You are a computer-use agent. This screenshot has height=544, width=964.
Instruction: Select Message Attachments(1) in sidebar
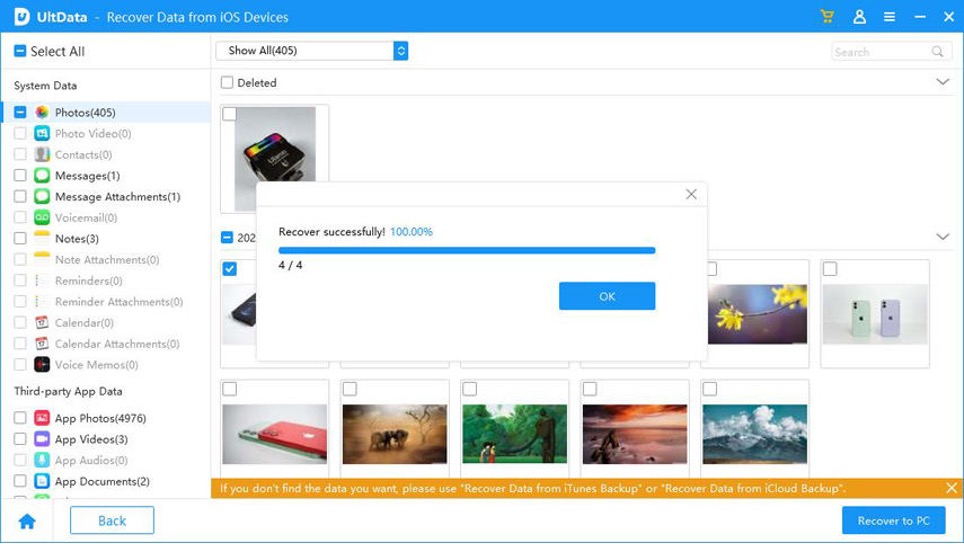pos(117,197)
